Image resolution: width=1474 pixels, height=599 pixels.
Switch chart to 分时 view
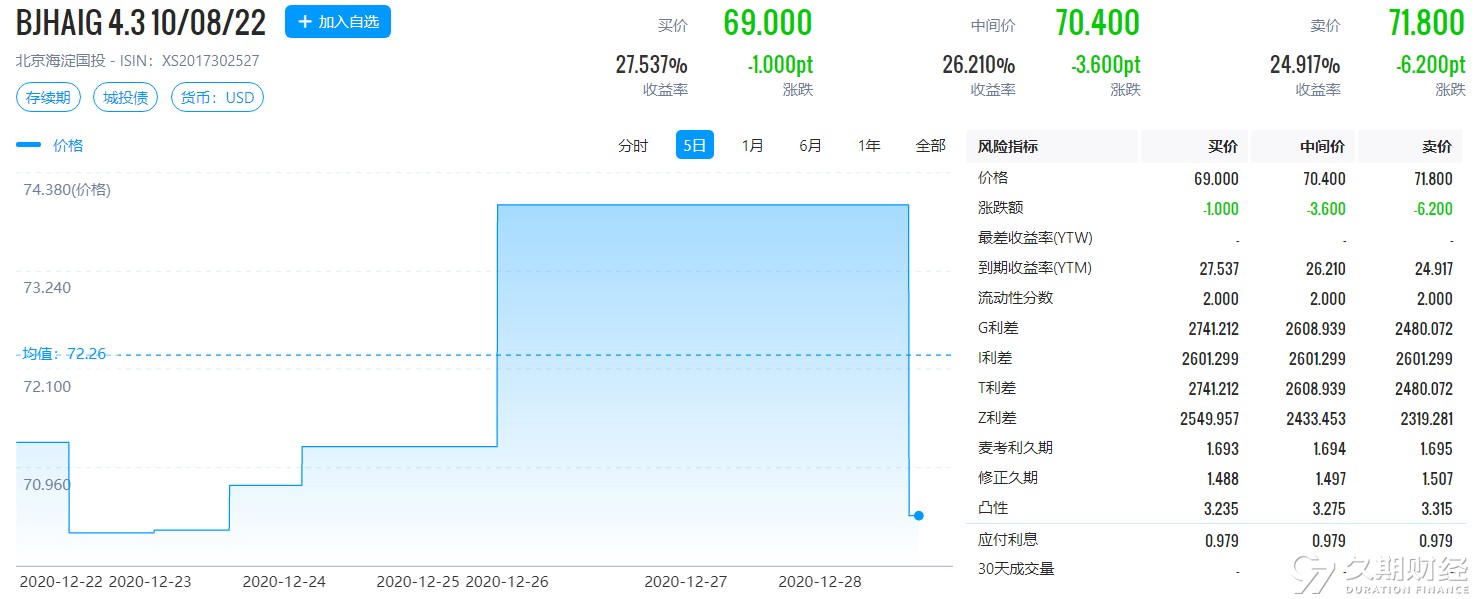tap(633, 146)
